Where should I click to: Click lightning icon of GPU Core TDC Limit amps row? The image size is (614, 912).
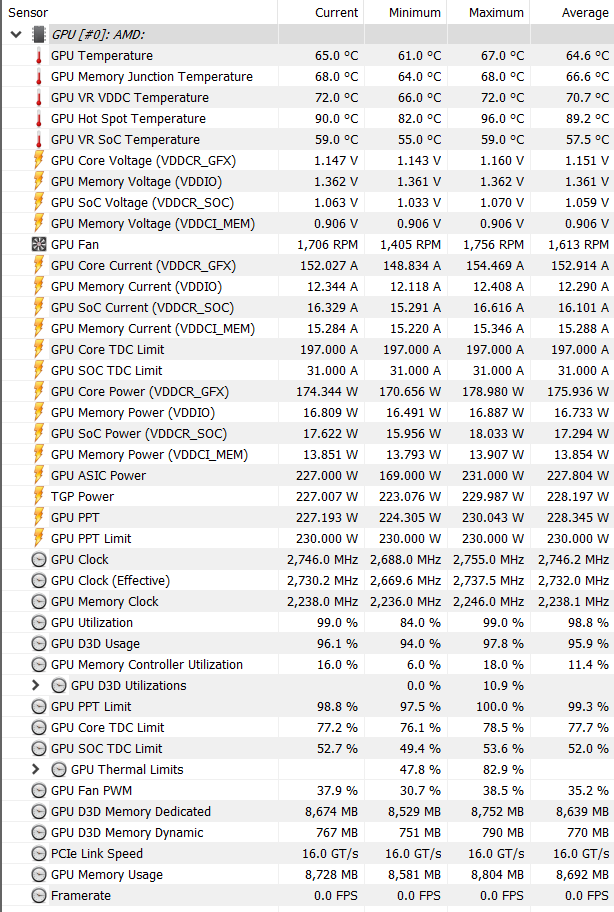click(x=38, y=349)
